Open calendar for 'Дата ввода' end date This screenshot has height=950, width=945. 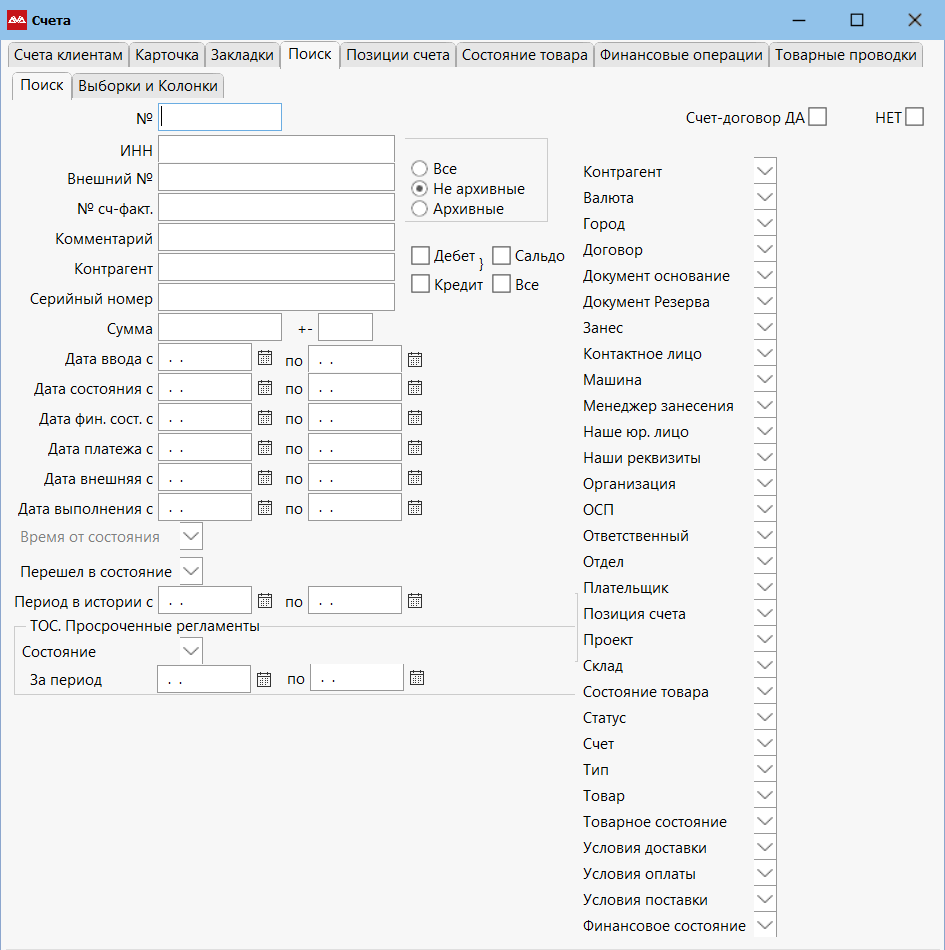pyautogui.click(x=415, y=359)
